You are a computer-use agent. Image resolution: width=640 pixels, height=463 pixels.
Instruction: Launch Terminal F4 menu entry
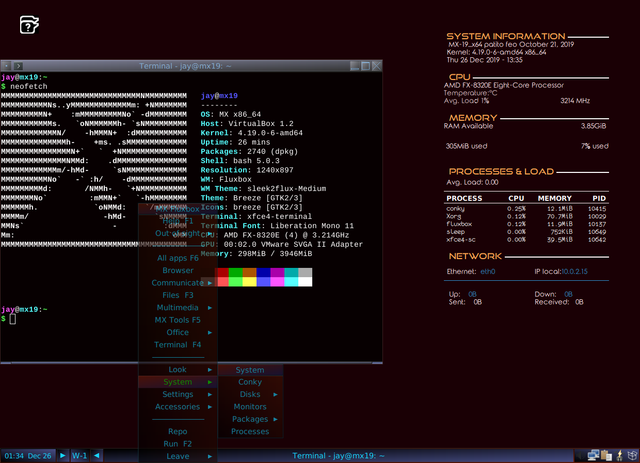178,345
